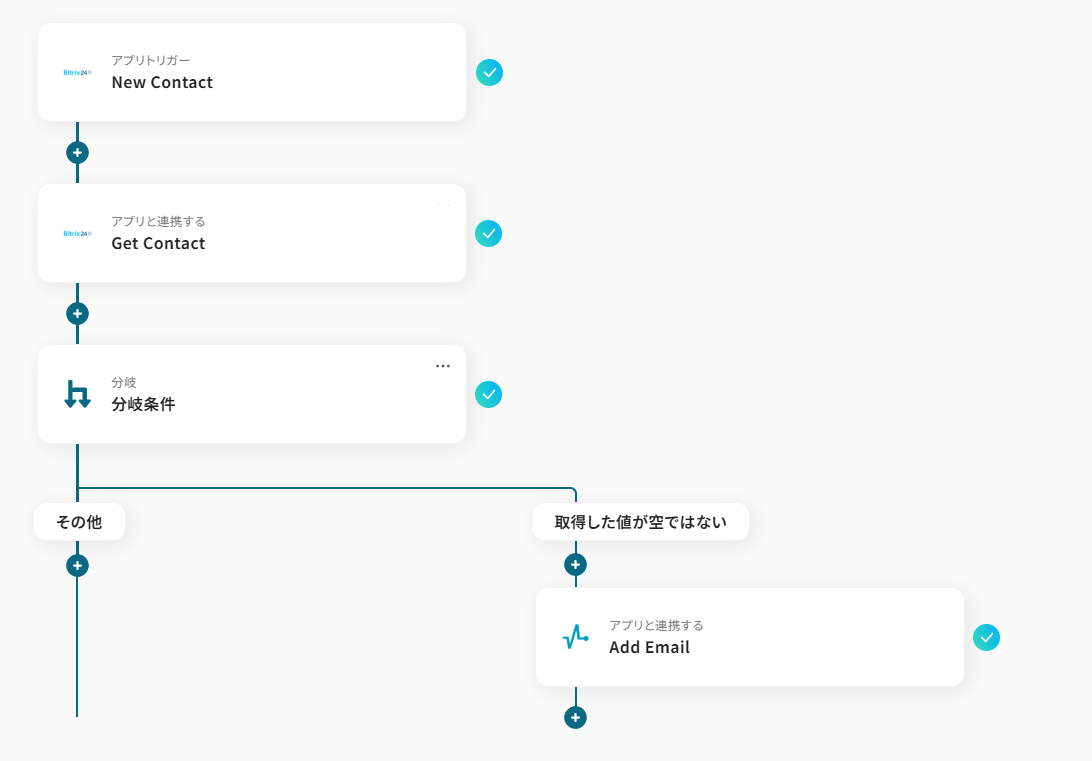The width and height of the screenshot is (1092, 761).
Task: Open the three-dot menu on 分岐条件
Action: coord(443,366)
